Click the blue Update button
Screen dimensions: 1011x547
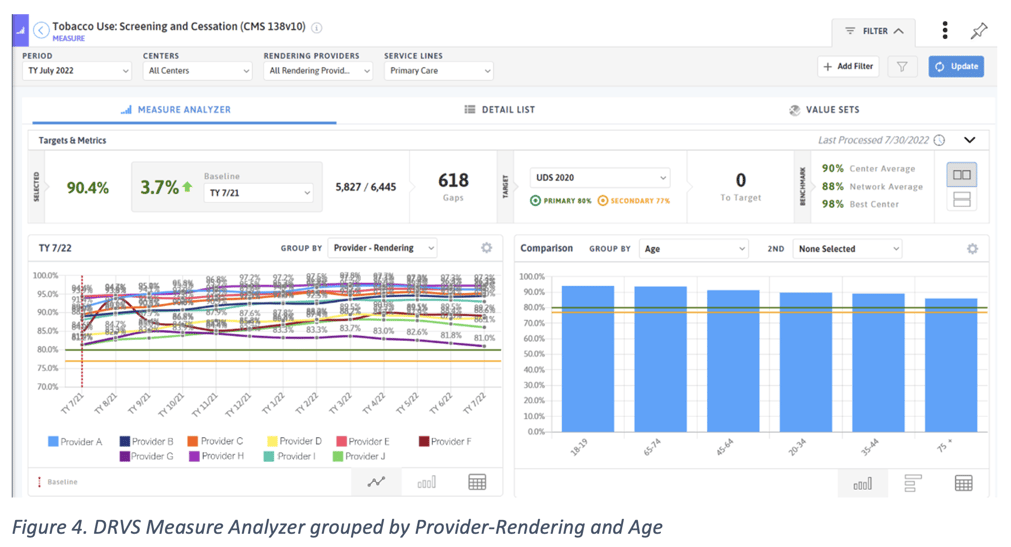956,66
